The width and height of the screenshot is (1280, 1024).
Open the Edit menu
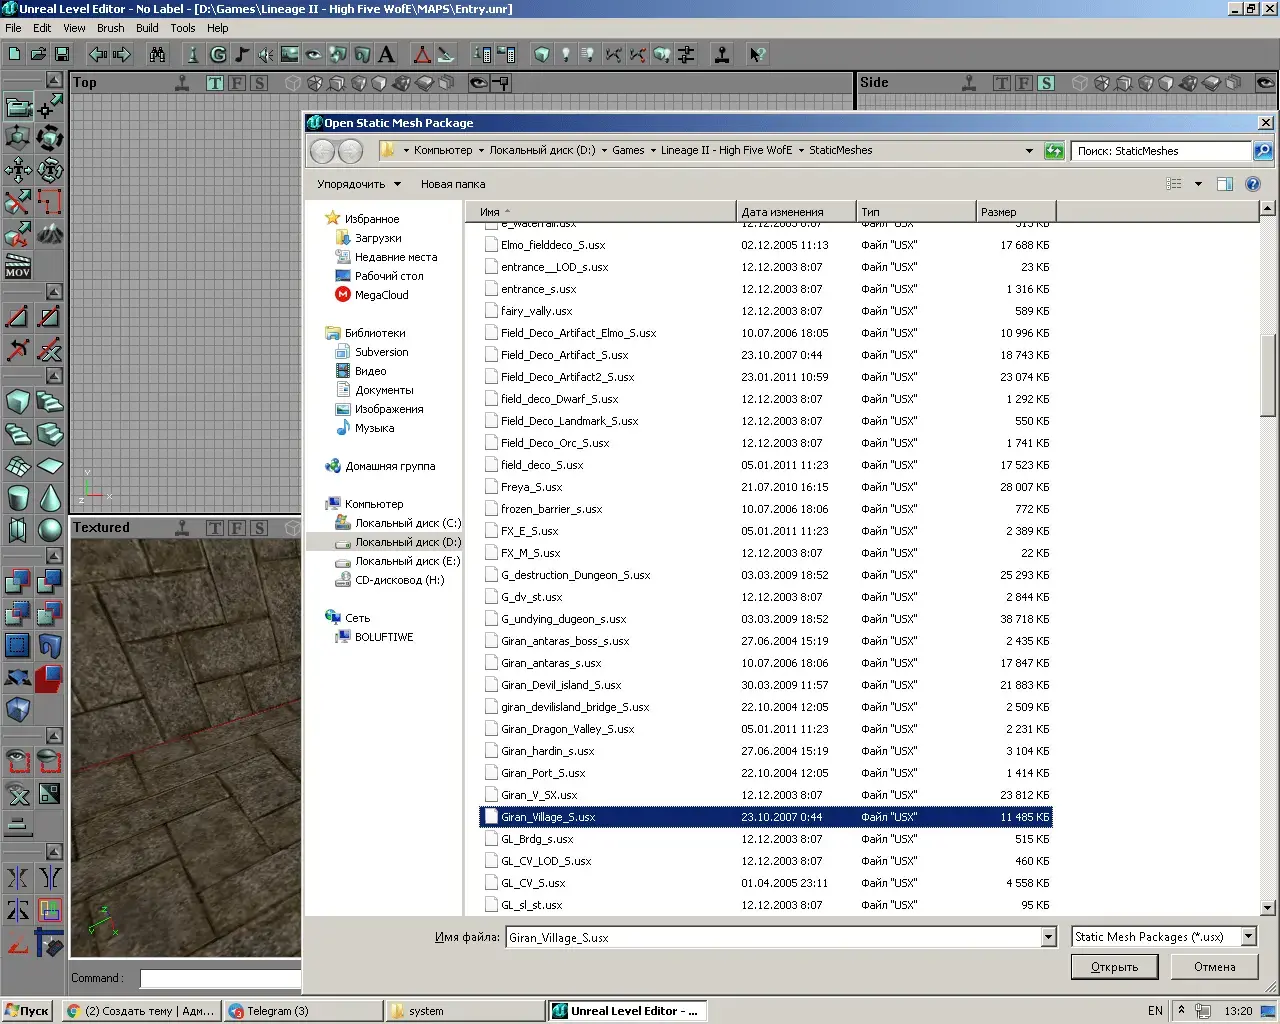(x=42, y=28)
